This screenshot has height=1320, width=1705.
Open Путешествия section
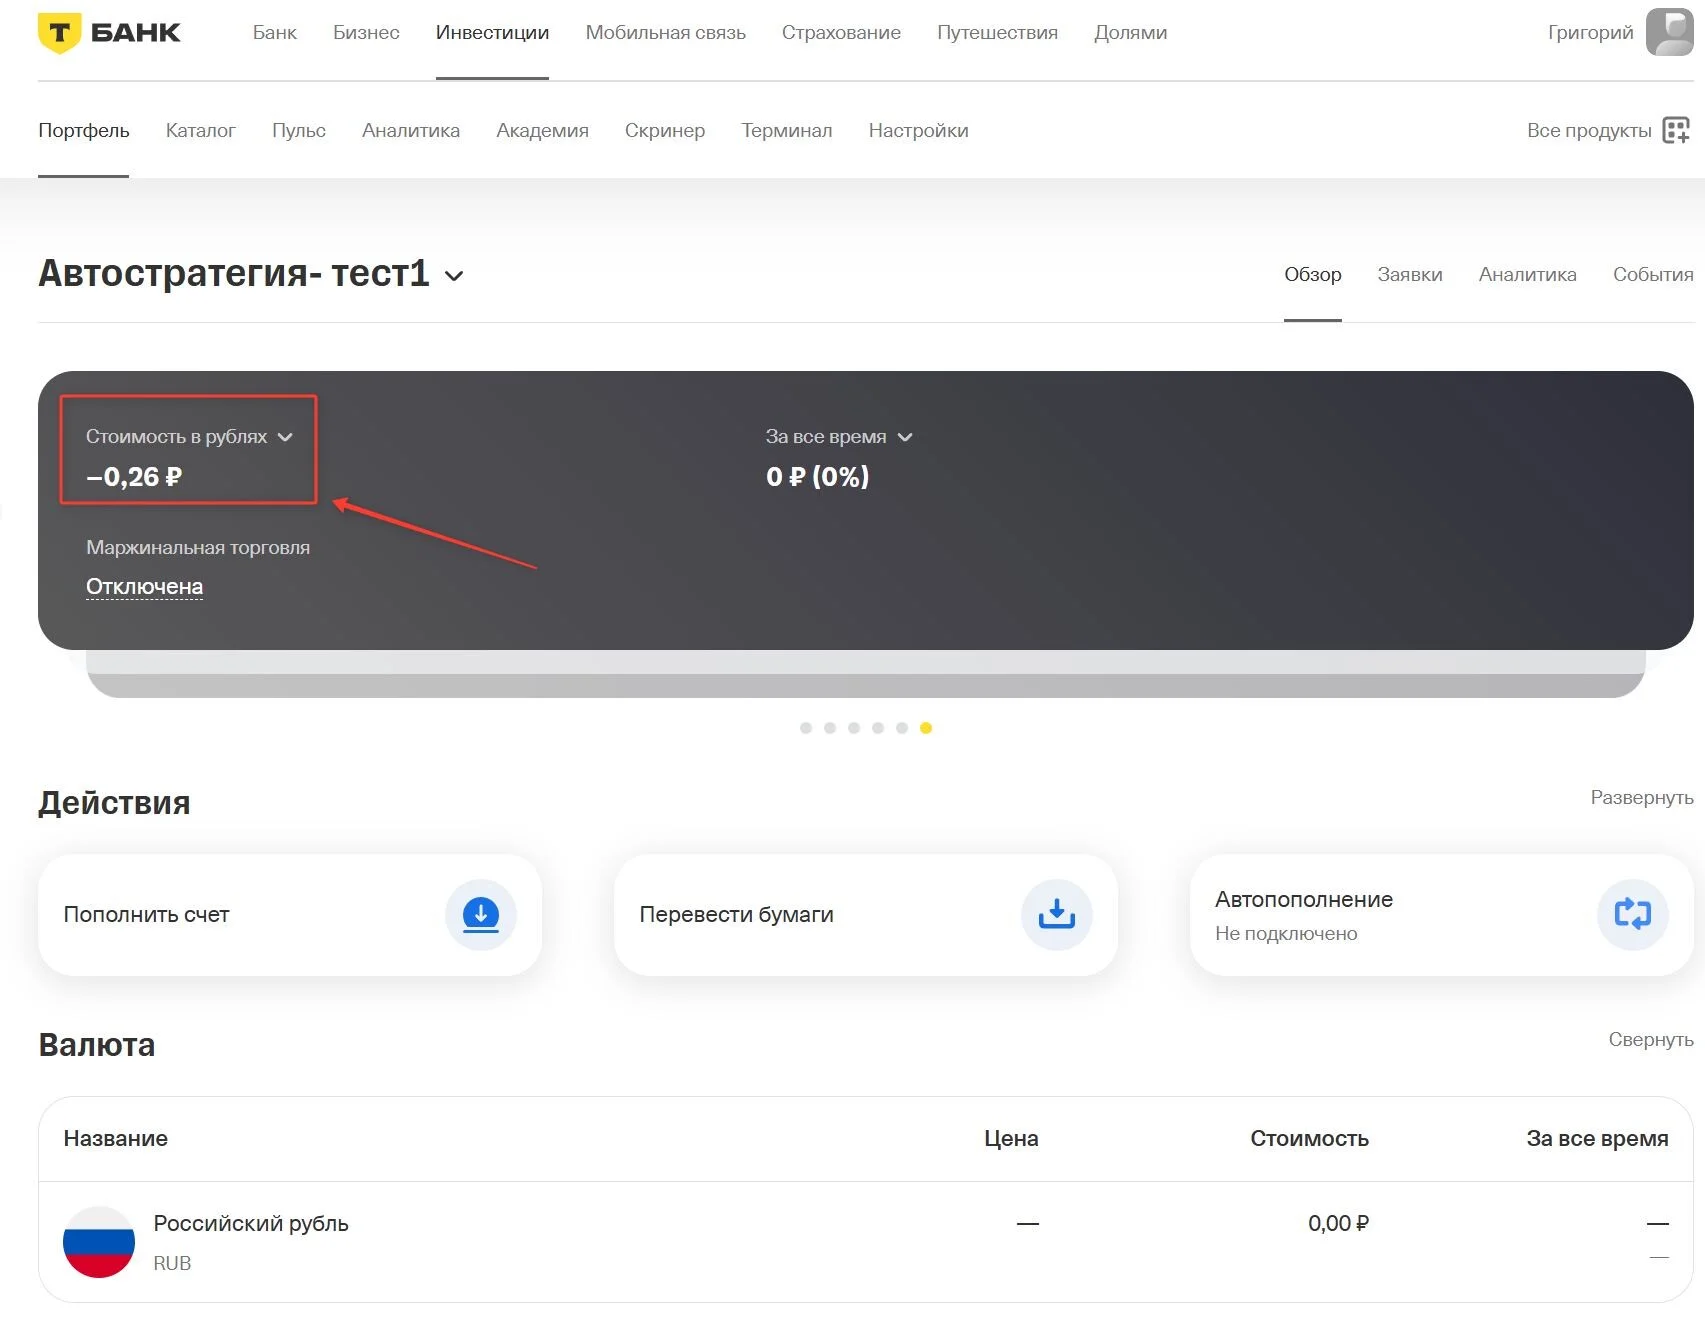997,32
